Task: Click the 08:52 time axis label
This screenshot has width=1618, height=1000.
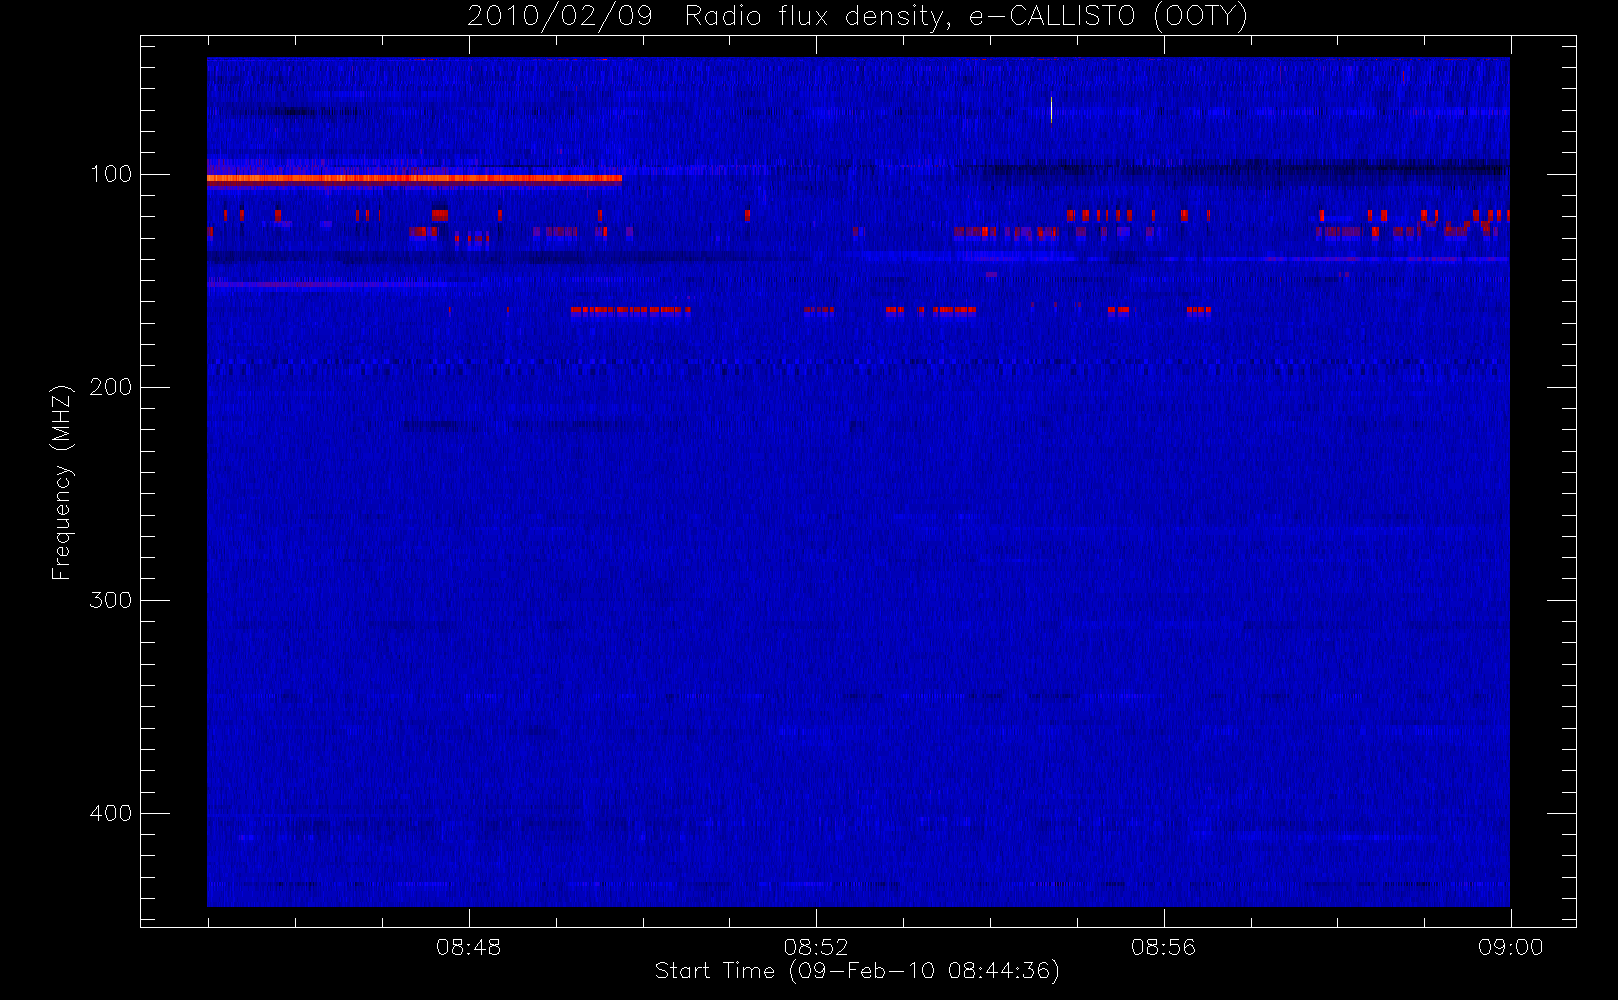Action: tap(816, 947)
